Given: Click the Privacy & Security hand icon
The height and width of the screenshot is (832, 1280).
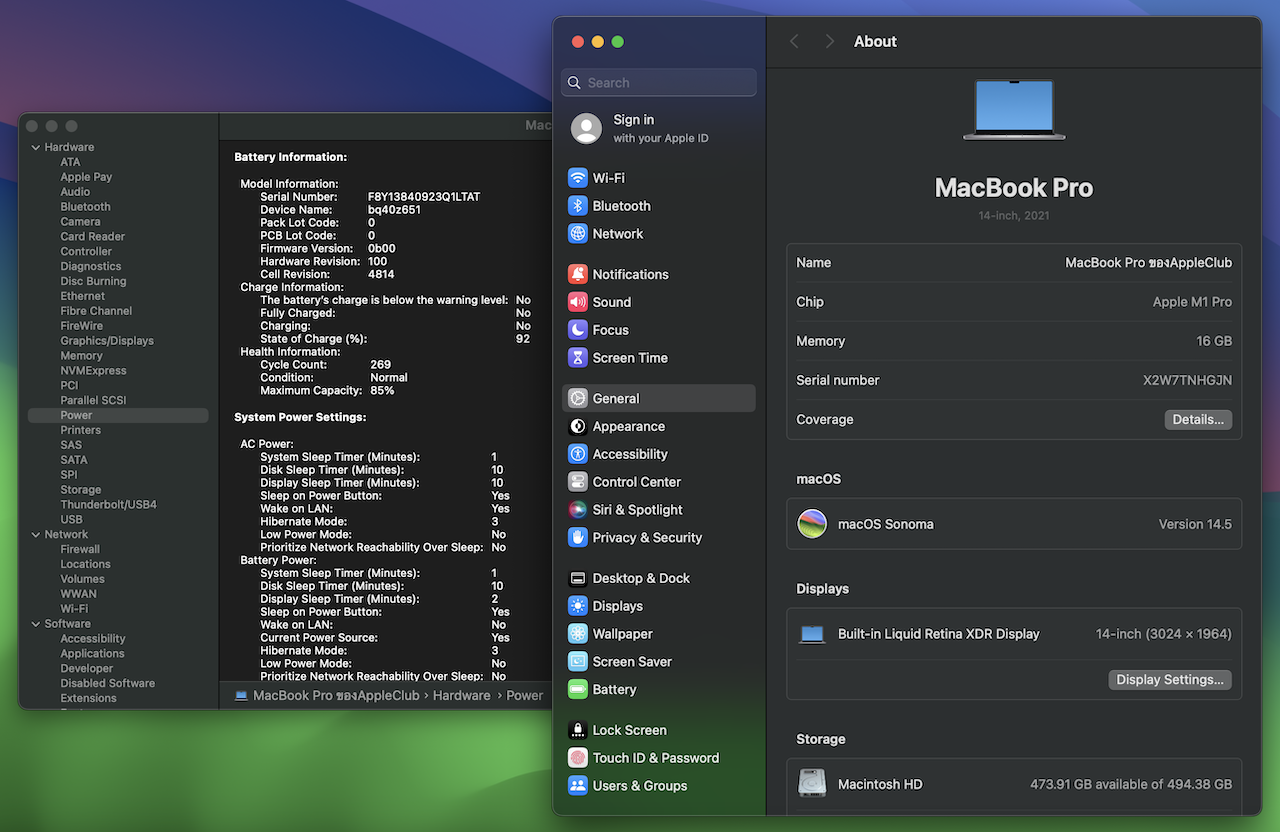Looking at the screenshot, I should click(x=578, y=538).
